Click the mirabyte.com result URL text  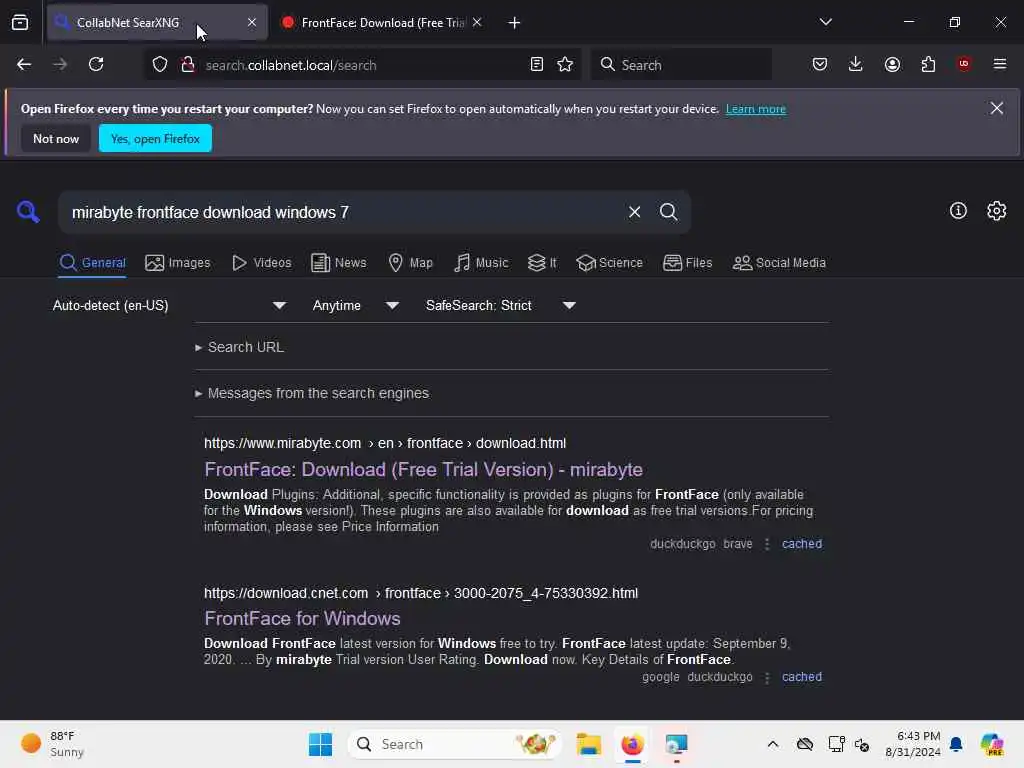385,443
